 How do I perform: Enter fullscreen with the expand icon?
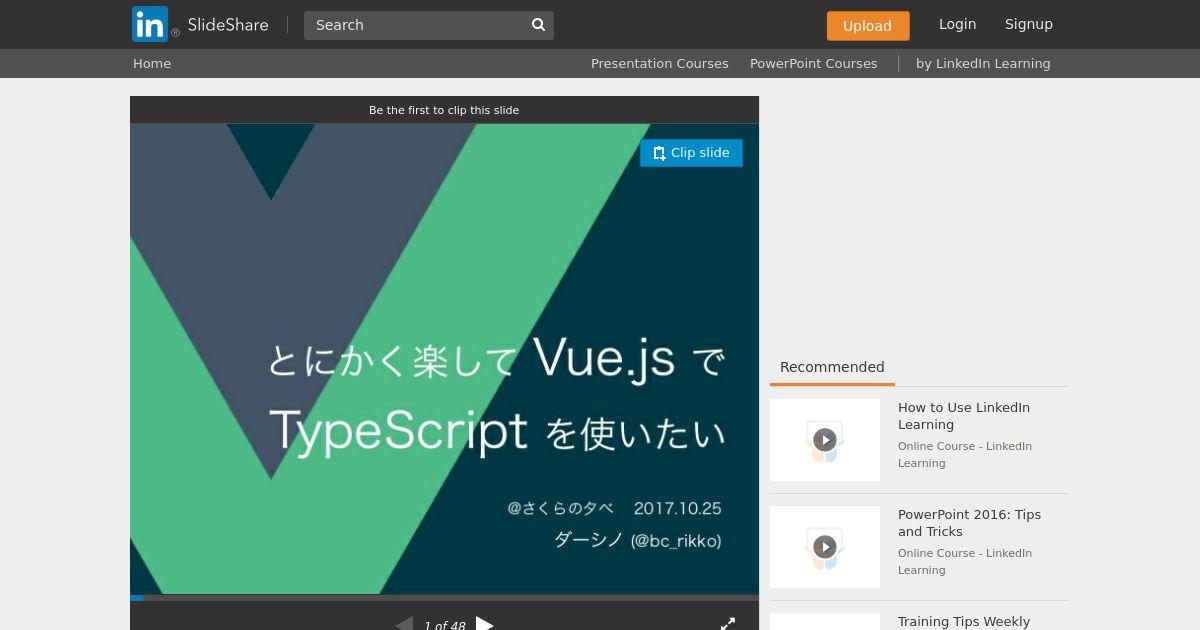(728, 623)
